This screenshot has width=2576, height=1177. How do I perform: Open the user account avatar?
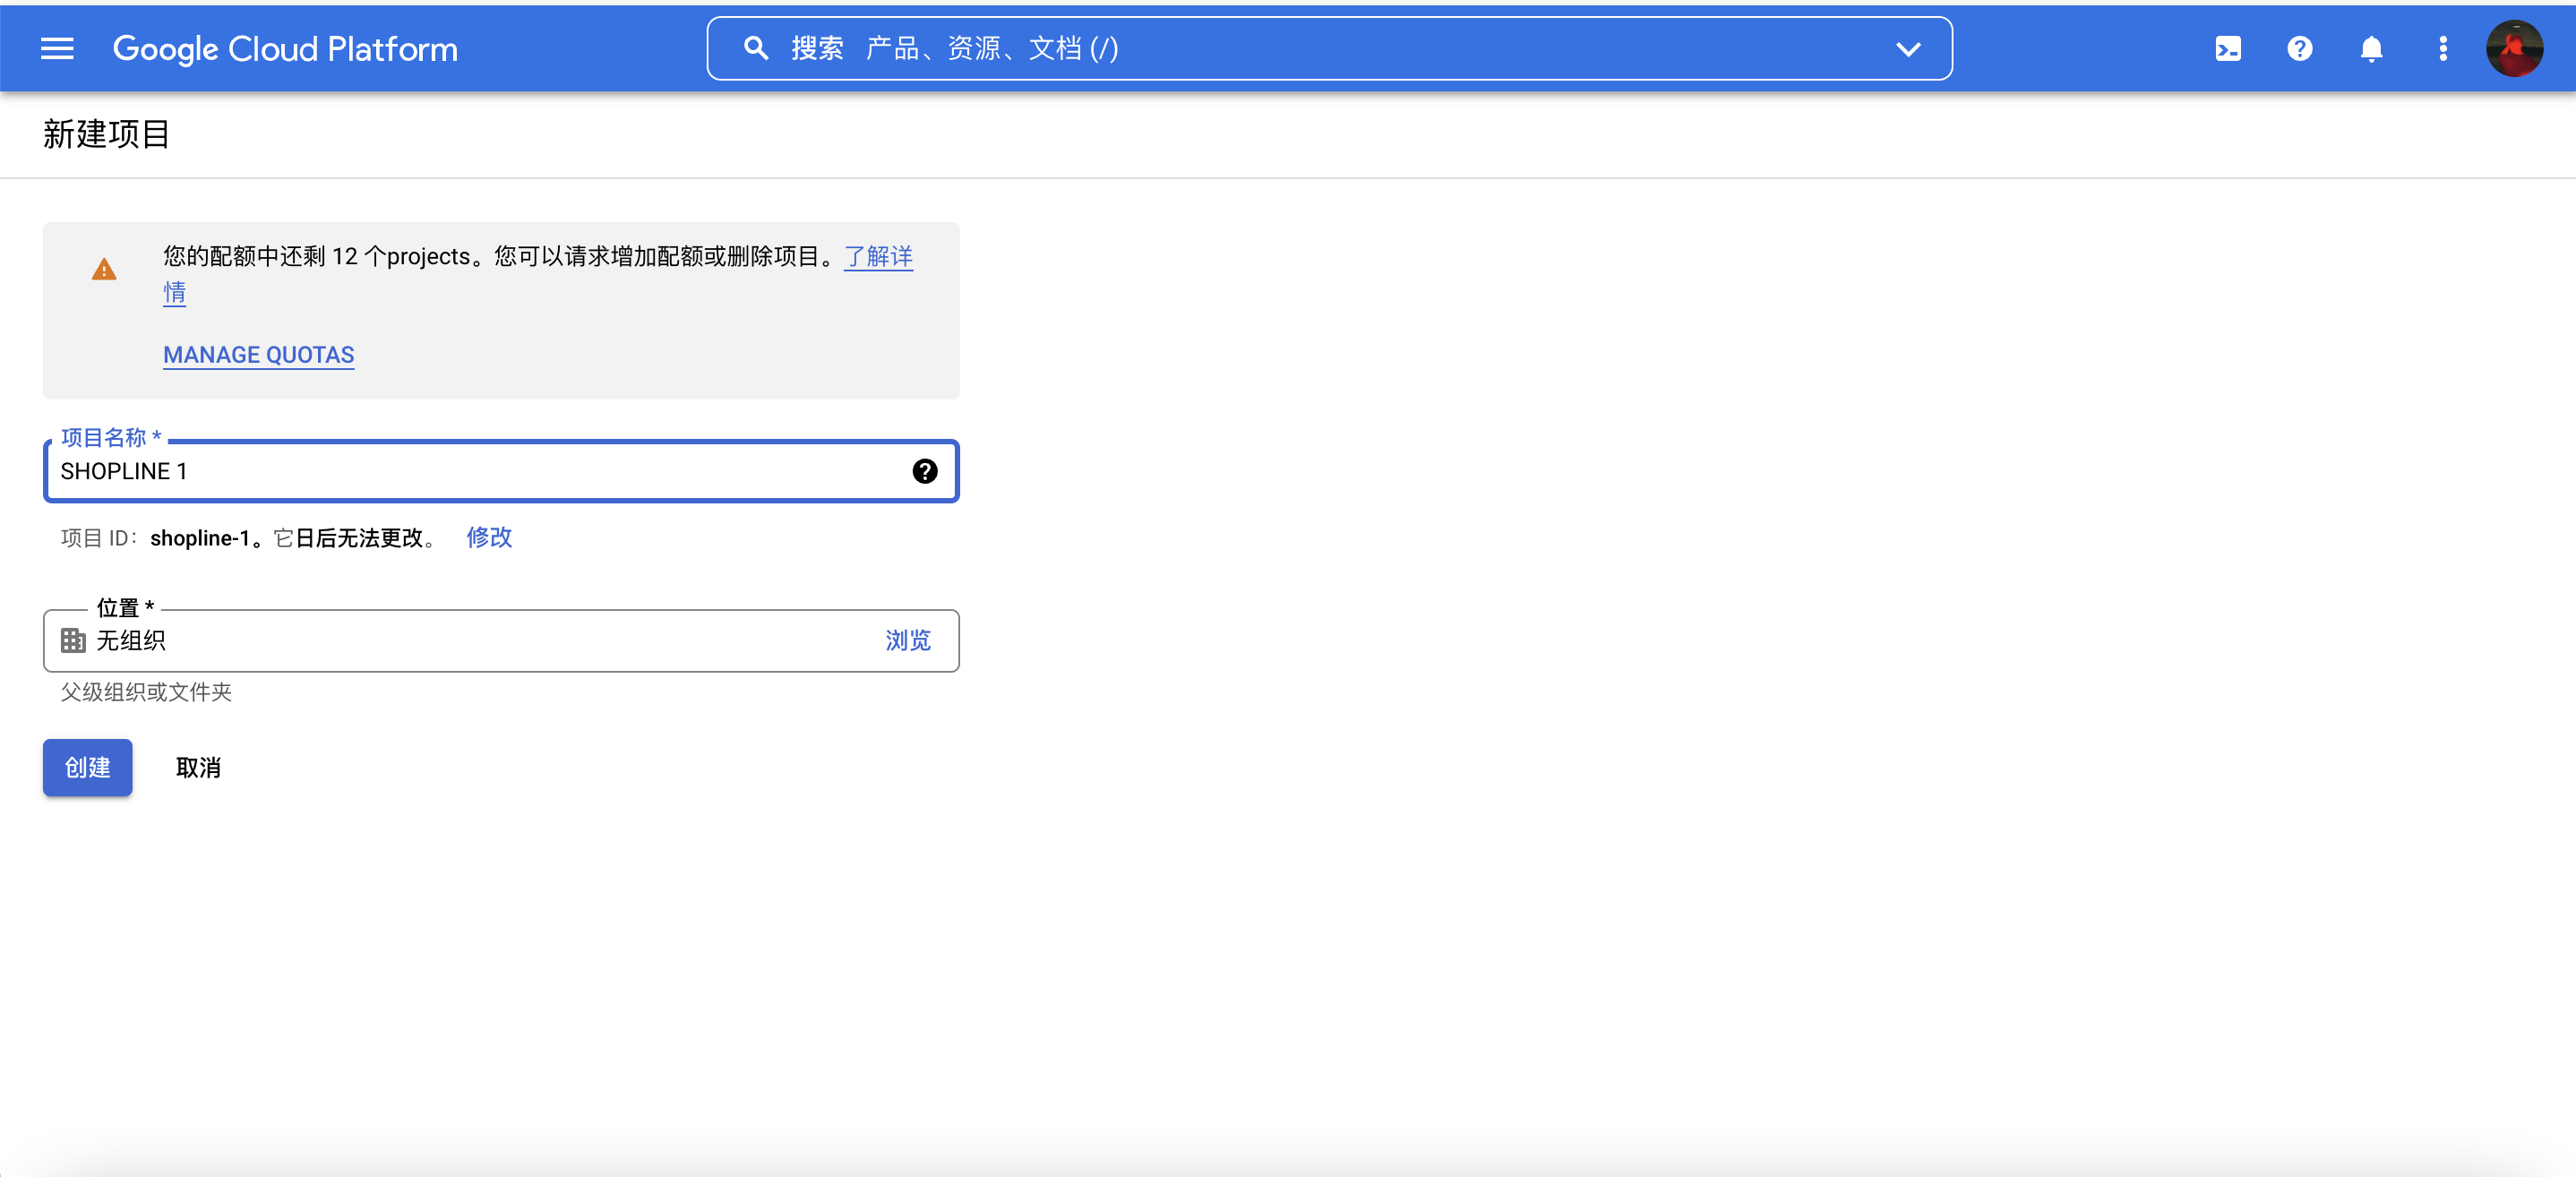(x=2514, y=48)
